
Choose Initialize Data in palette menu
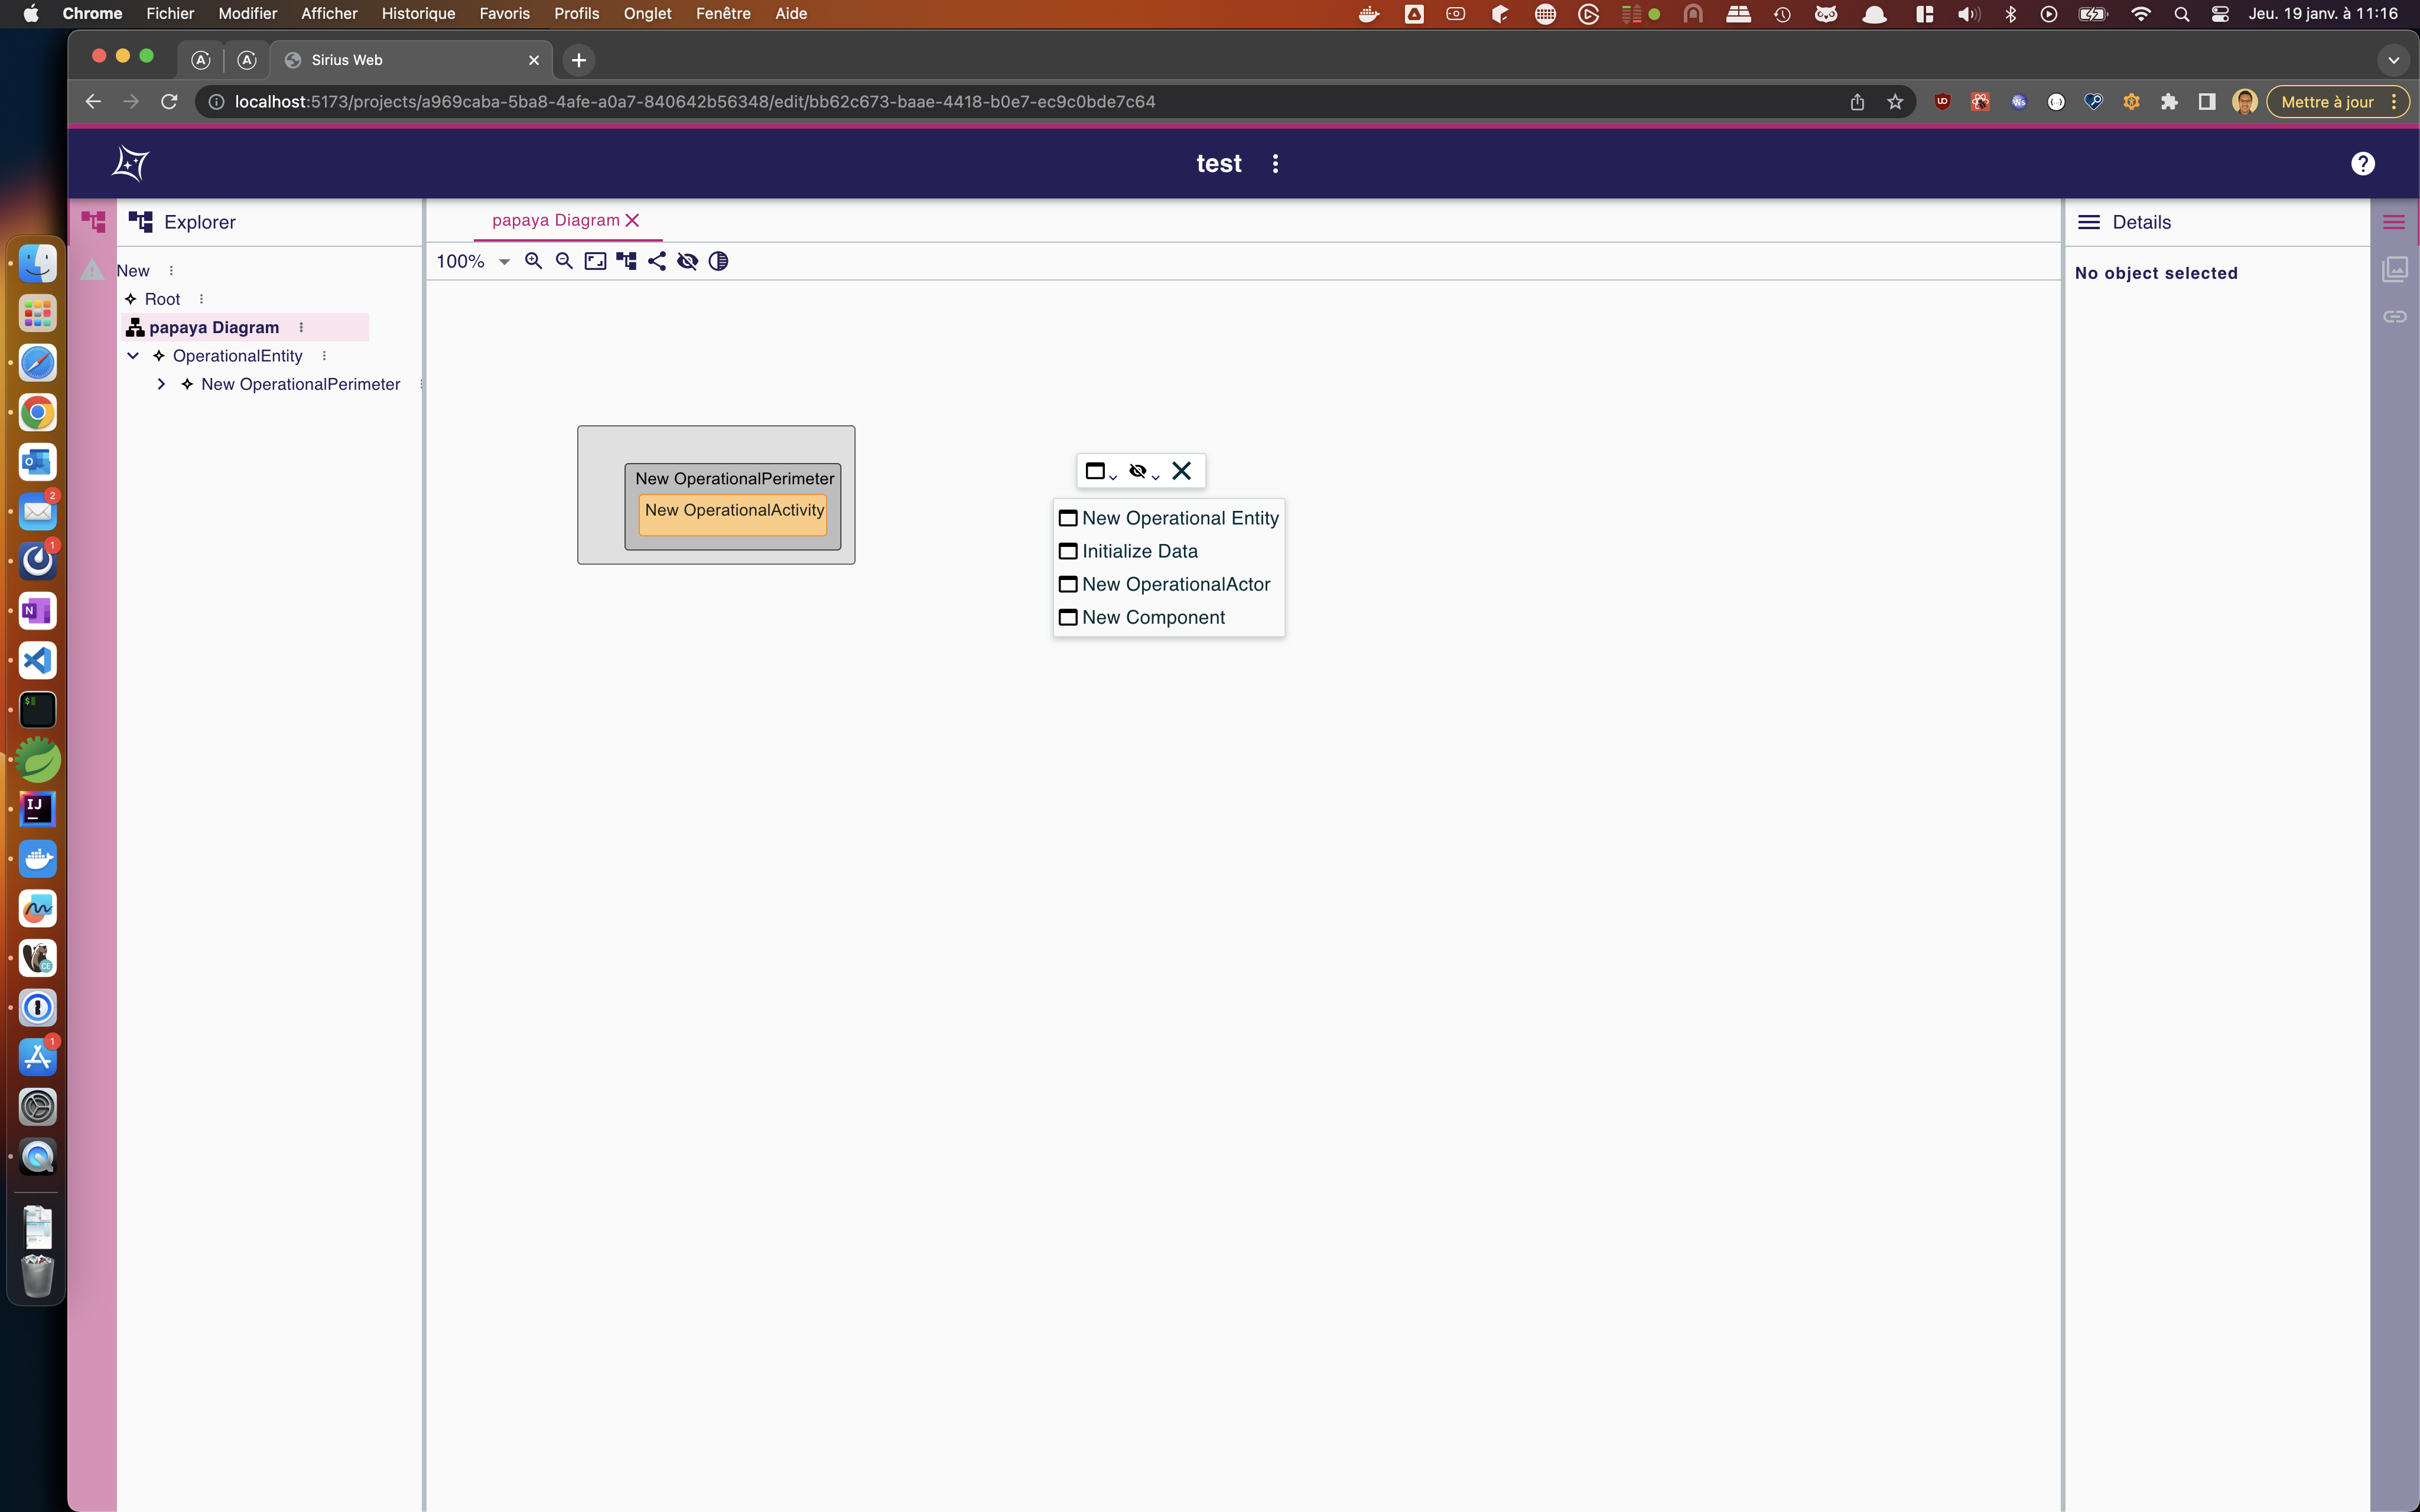(x=1139, y=551)
